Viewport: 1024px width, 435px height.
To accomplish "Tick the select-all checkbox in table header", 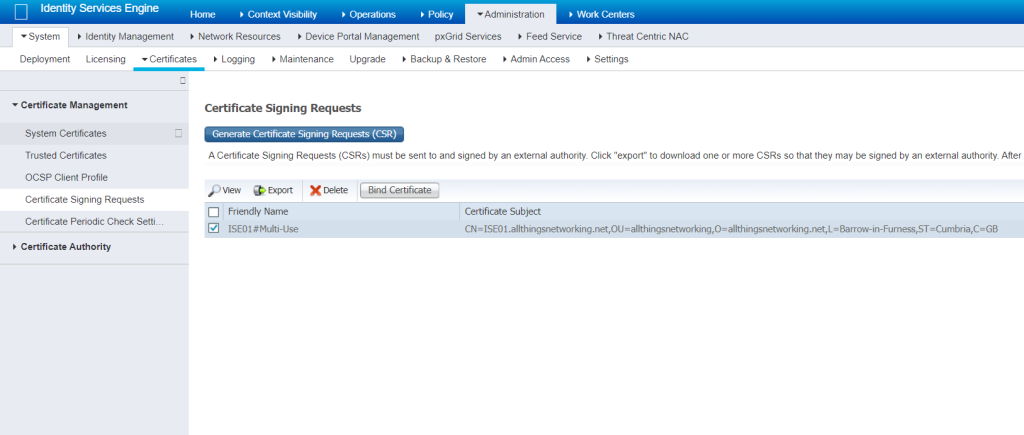I will tap(214, 212).
